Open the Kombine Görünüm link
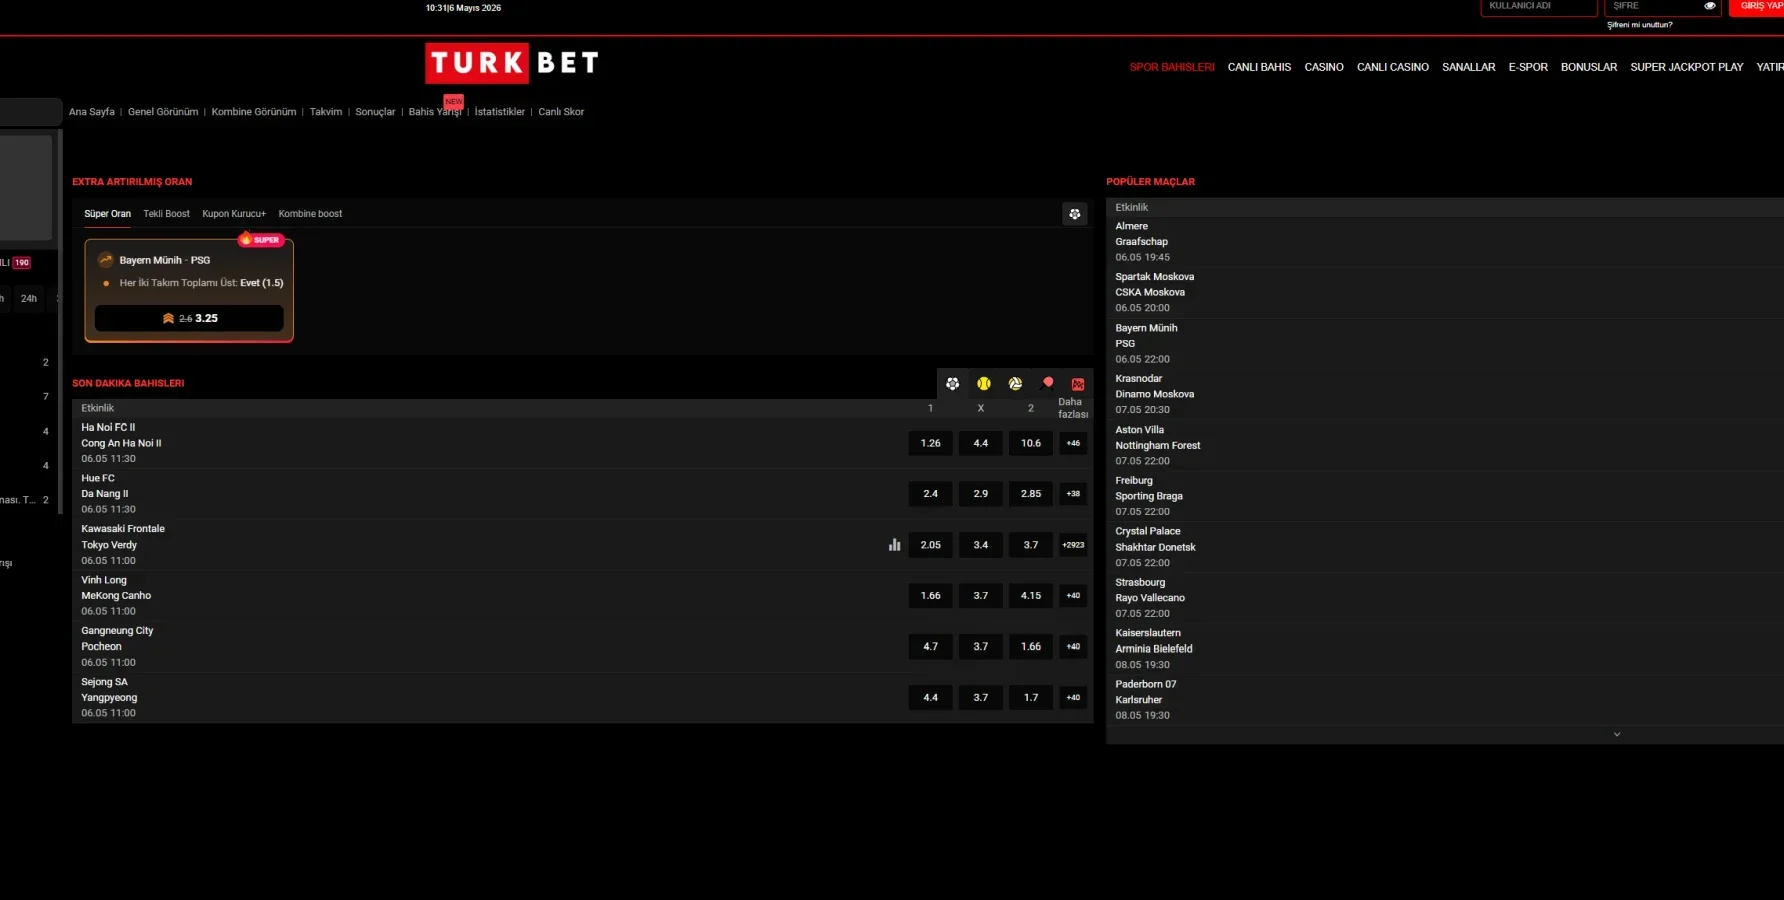Image resolution: width=1784 pixels, height=900 pixels. tap(254, 112)
